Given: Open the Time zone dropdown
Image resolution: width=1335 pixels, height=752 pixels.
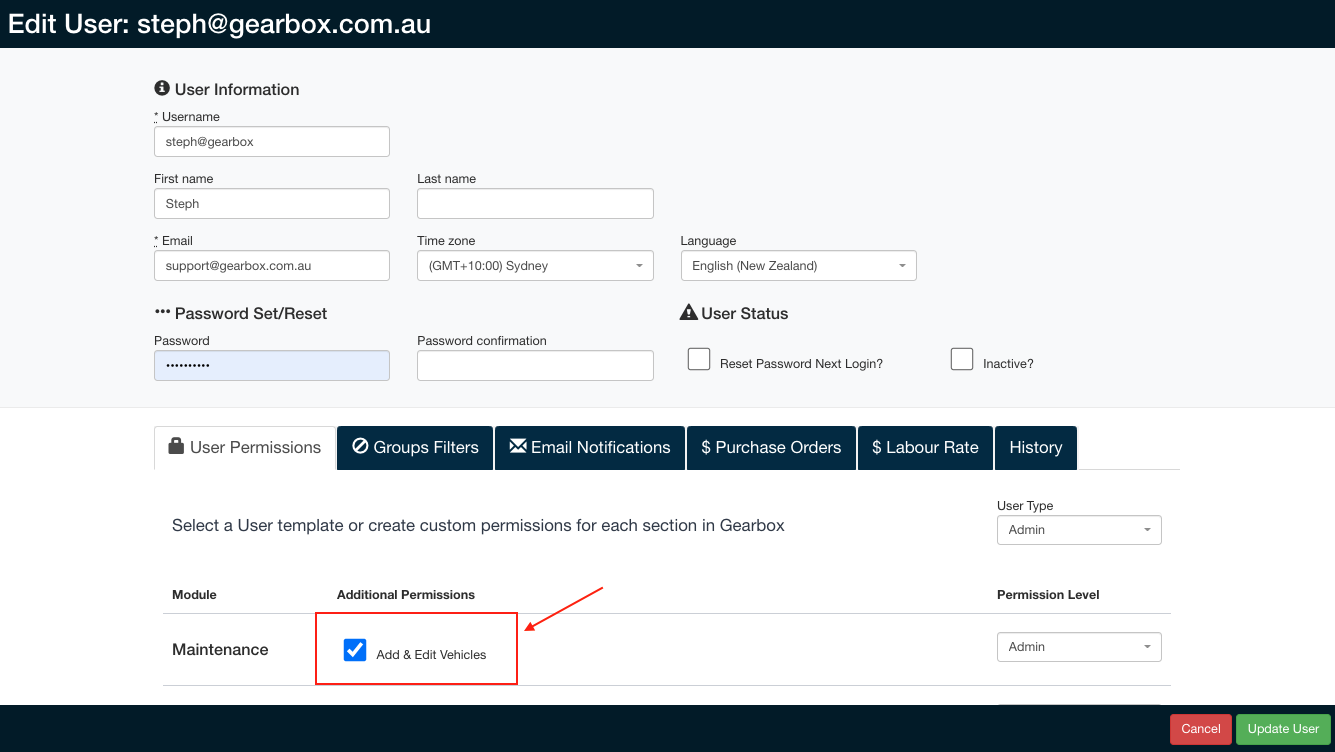Looking at the screenshot, I should coord(535,266).
